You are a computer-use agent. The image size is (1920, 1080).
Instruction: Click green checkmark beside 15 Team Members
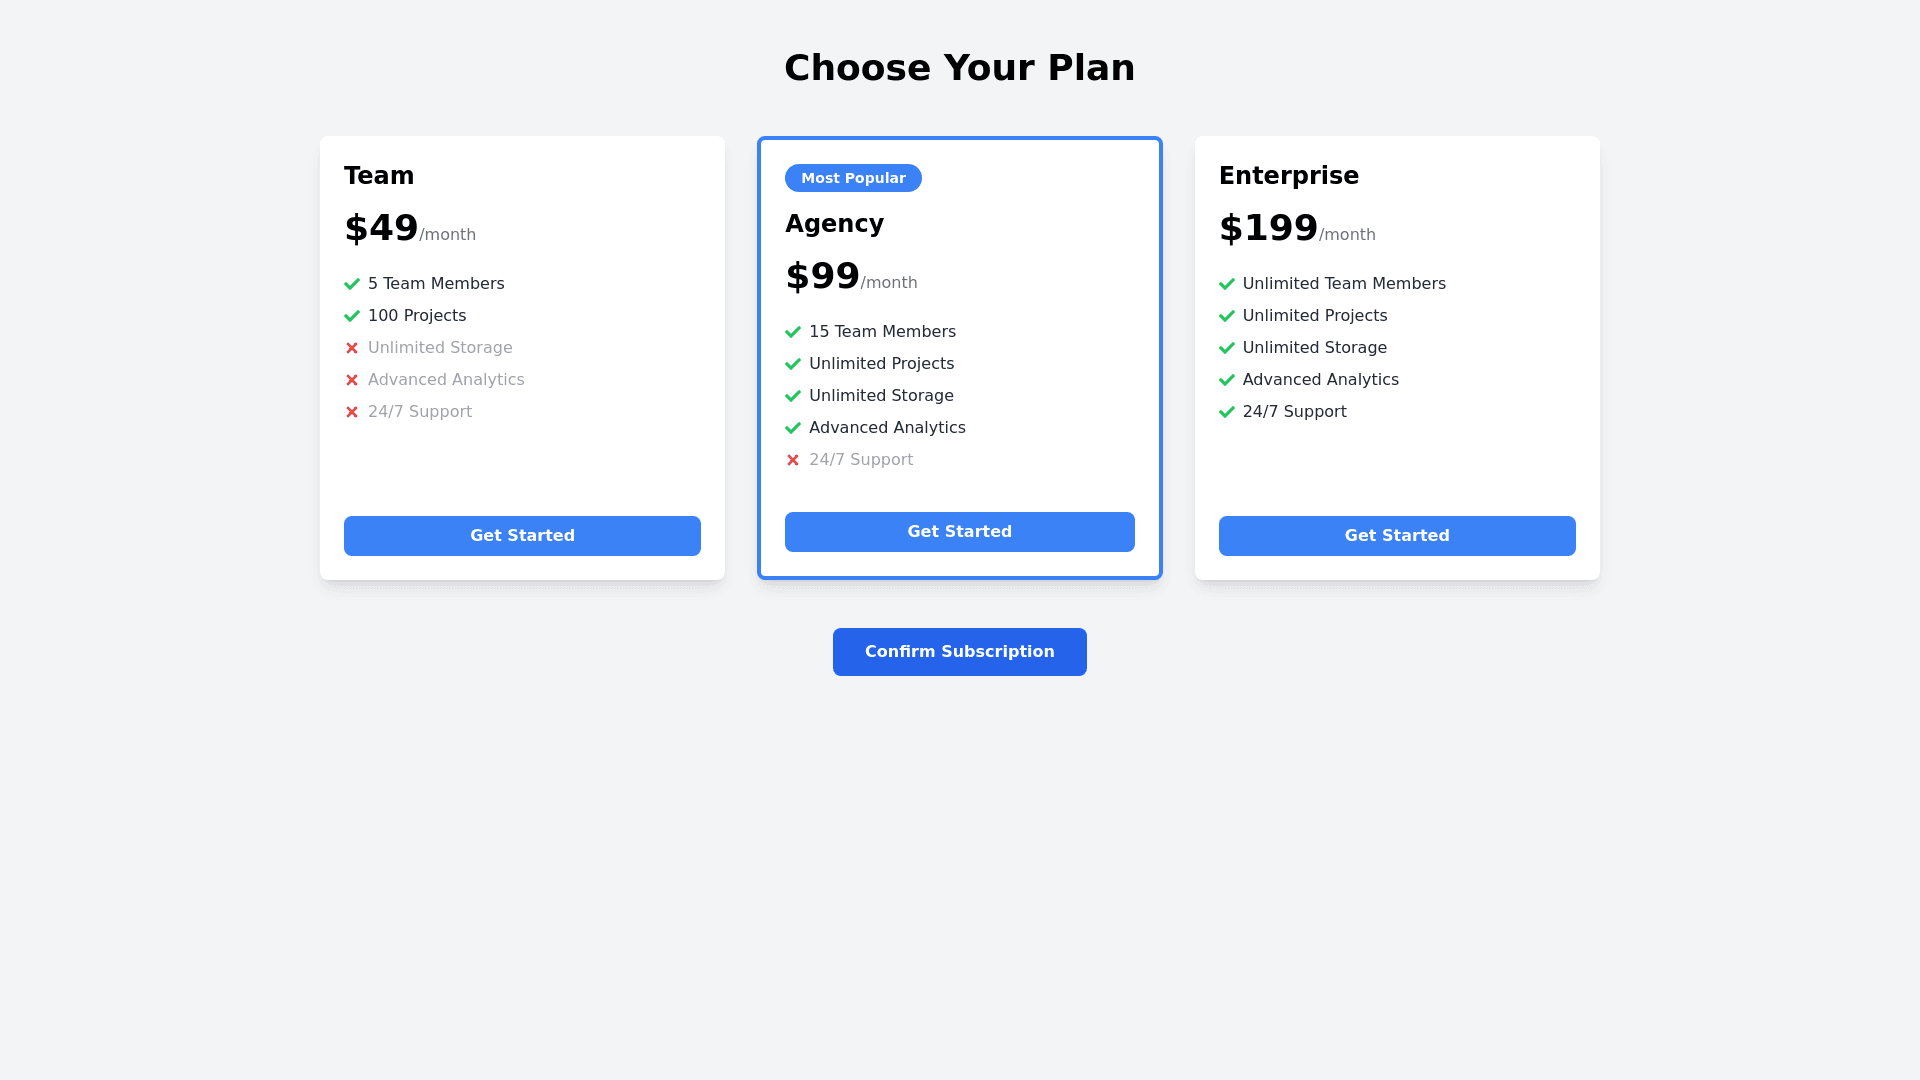[x=793, y=332]
